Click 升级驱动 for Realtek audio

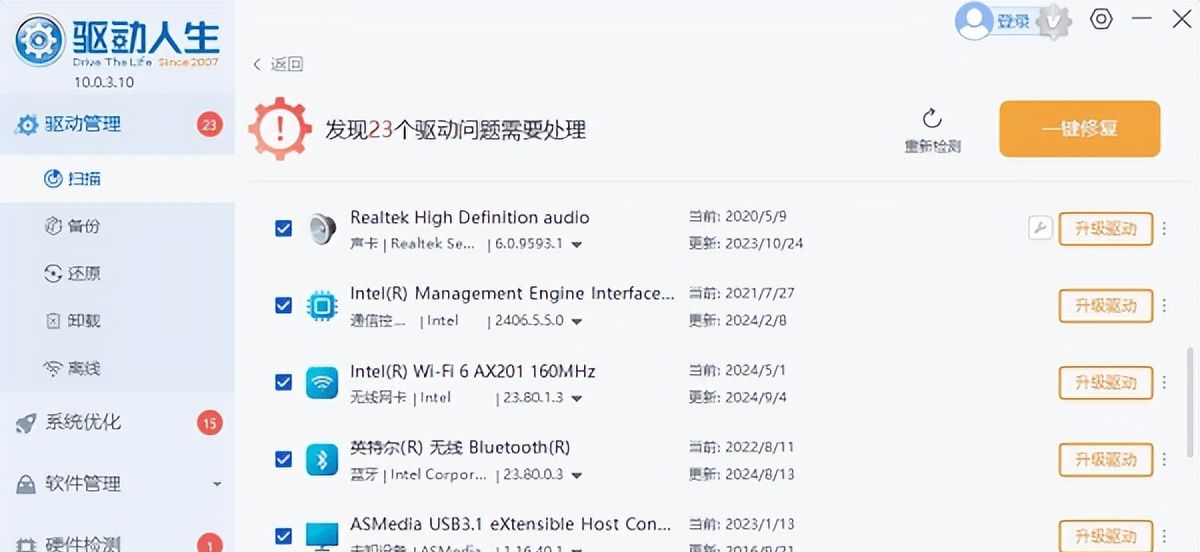point(1105,229)
